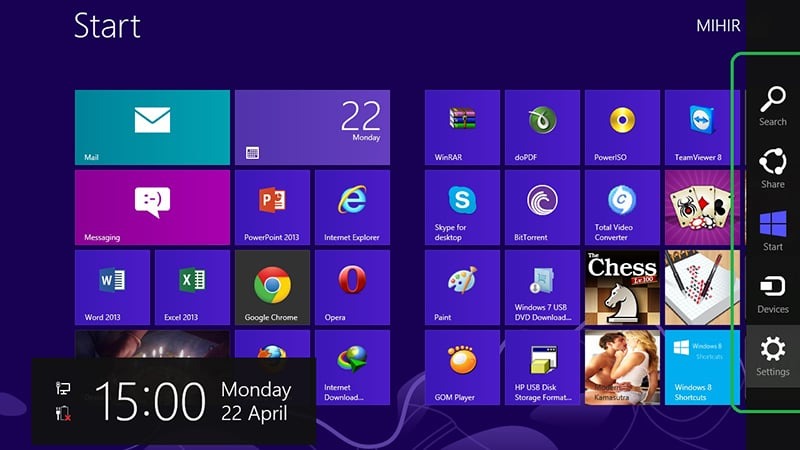This screenshot has width=800, height=450.
Task: Open the doPDF tile
Action: [x=542, y=128]
